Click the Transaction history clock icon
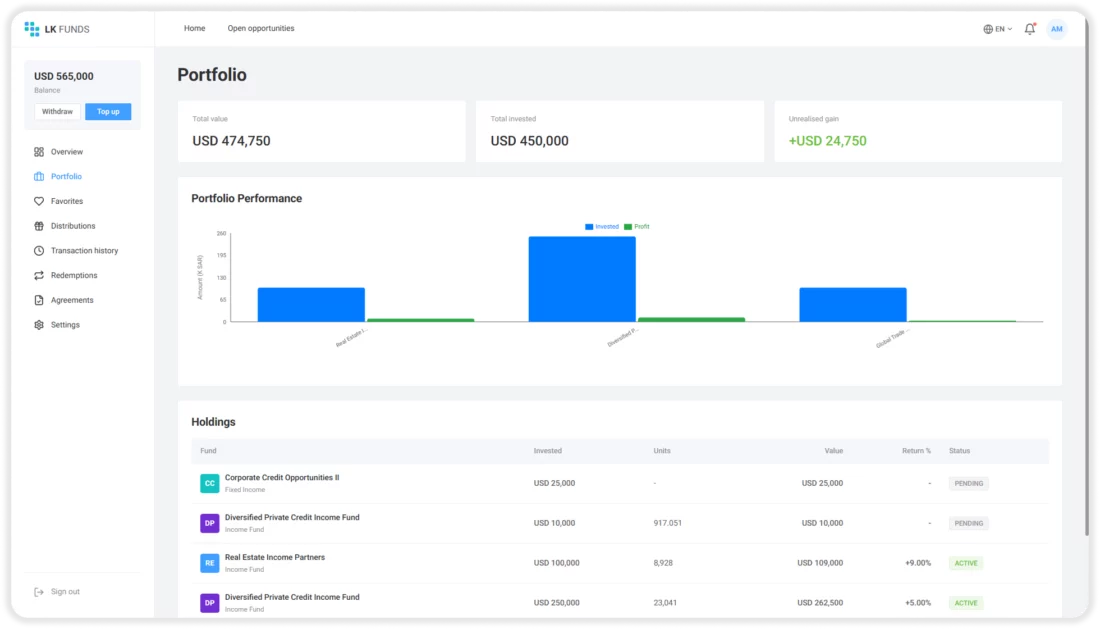This screenshot has width=1100, height=629. point(39,250)
